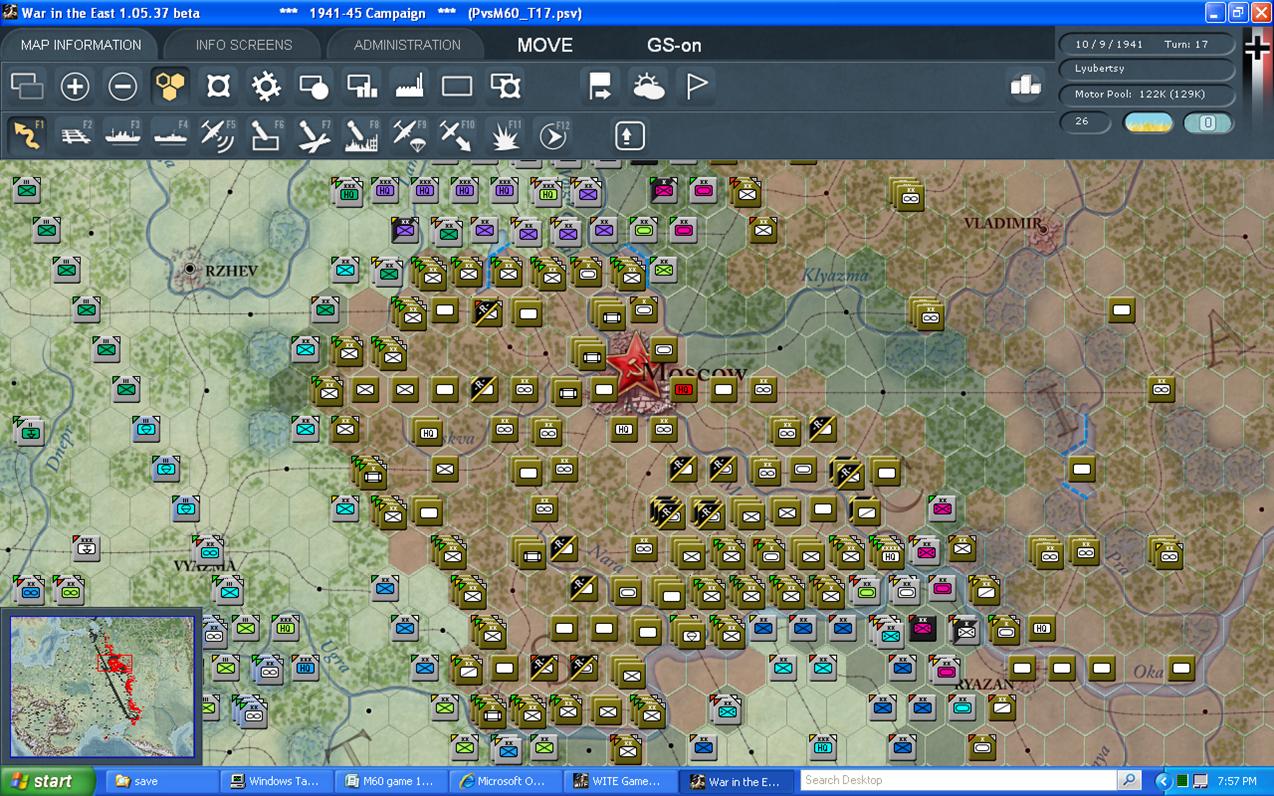
Task: Open the Map Information tab
Action: (x=81, y=45)
